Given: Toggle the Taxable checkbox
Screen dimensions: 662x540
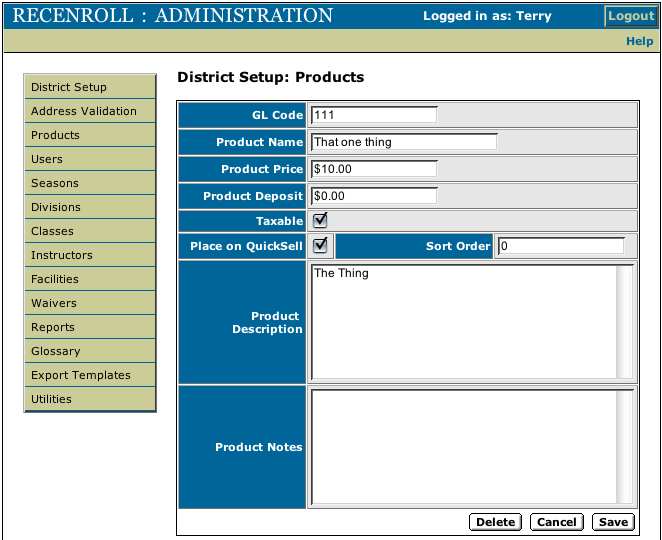Looking at the screenshot, I should tap(320, 221).
